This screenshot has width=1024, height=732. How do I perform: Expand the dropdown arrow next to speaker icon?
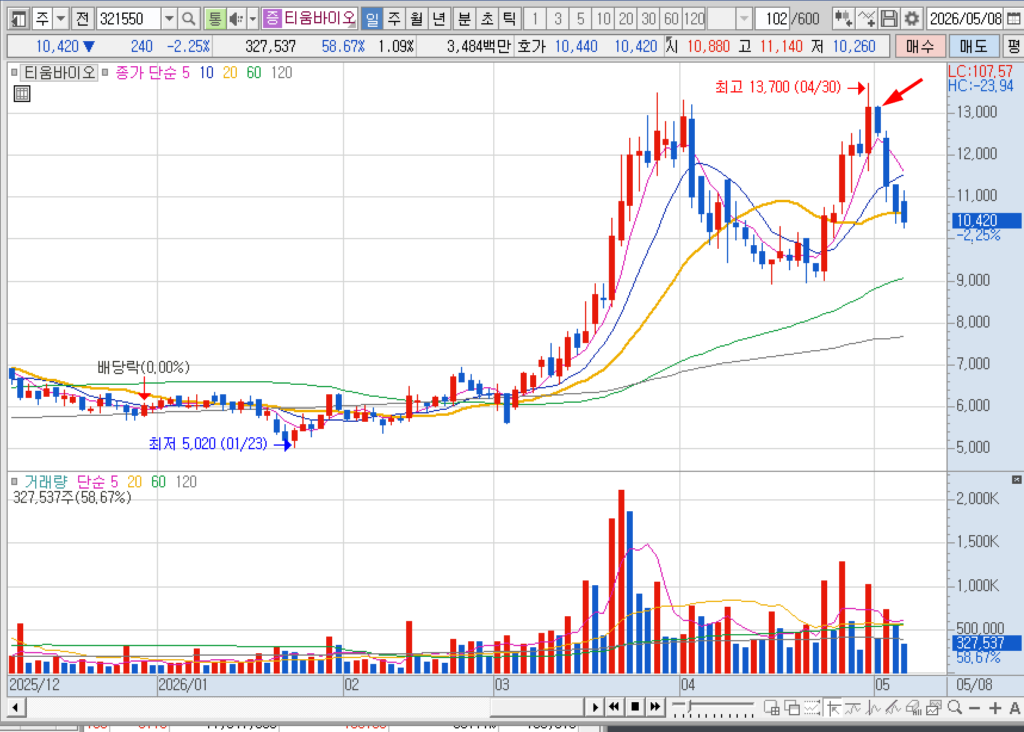tap(253, 19)
